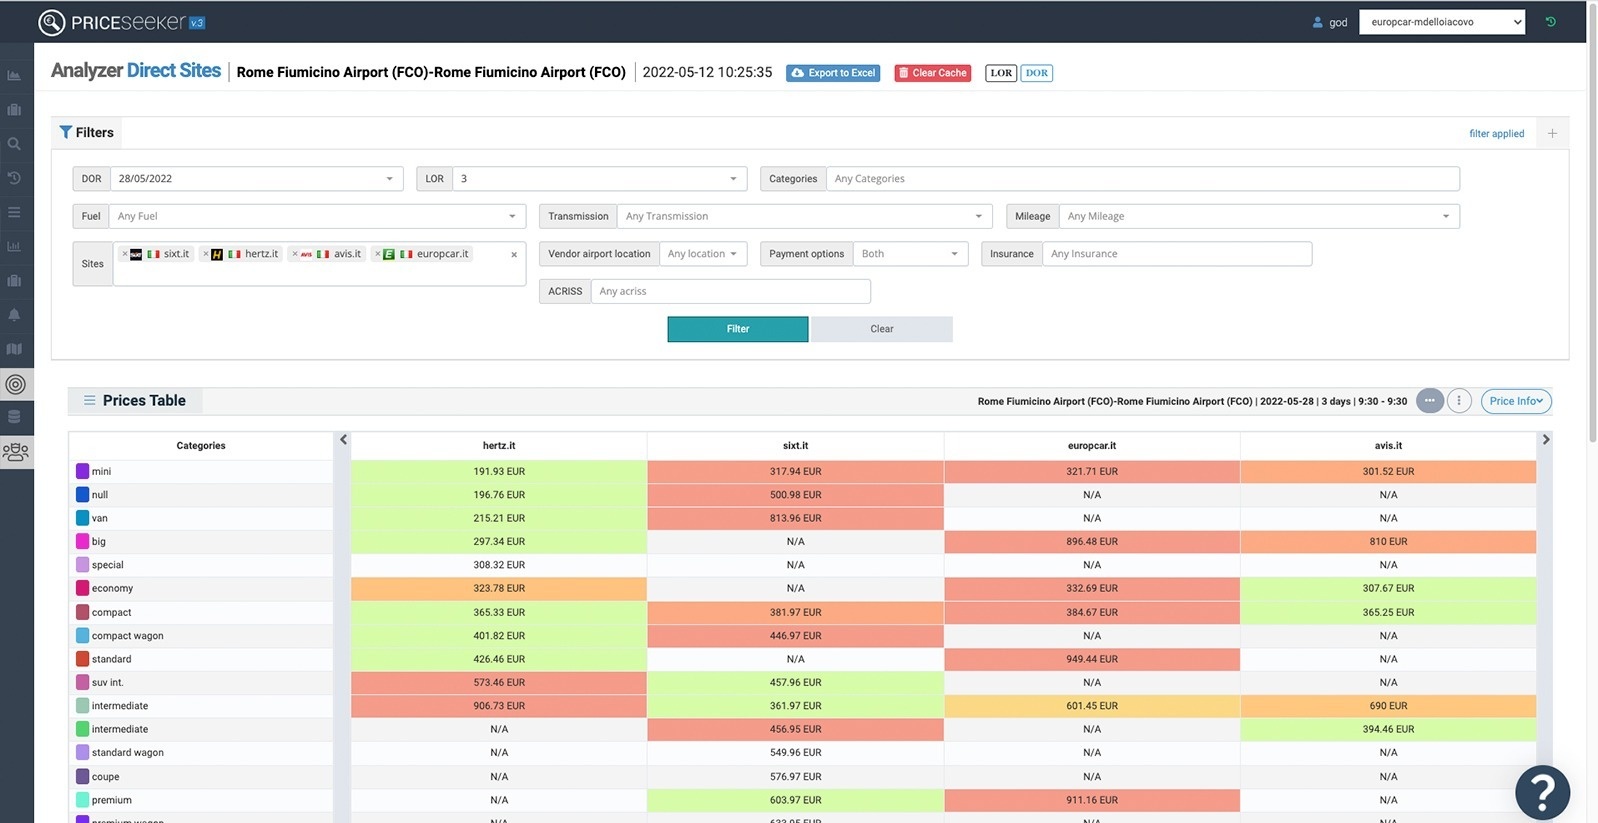1598x823 pixels.
Task: Remove europcar.it from Sites filter
Action: (378, 254)
